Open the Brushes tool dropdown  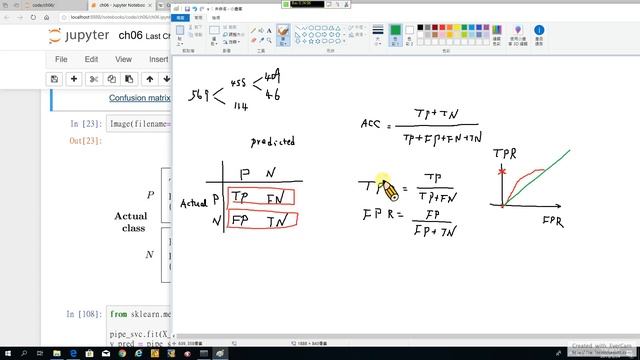coord(283,35)
